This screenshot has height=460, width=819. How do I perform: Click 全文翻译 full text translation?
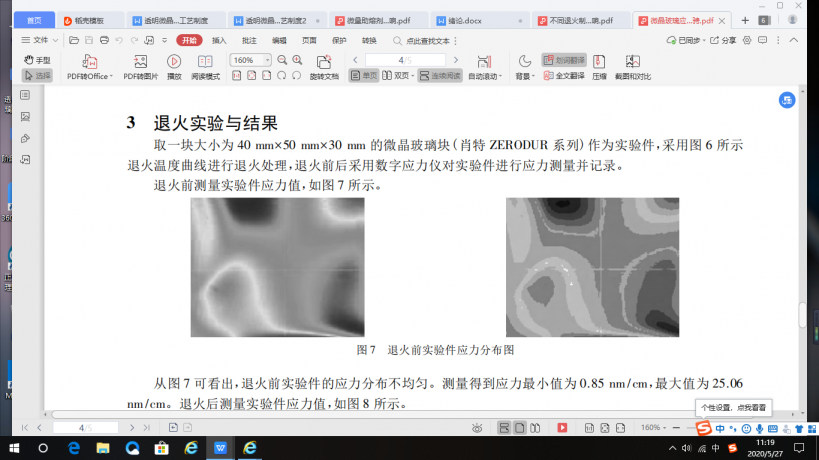pyautogui.click(x=564, y=76)
